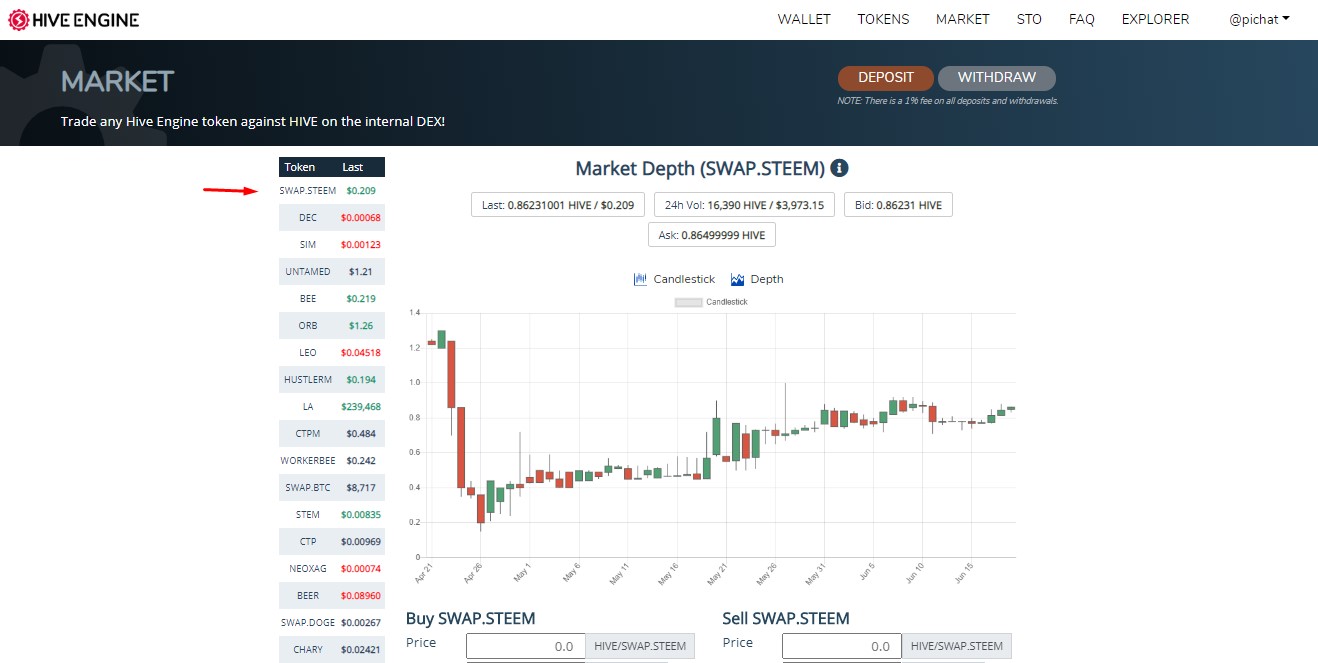Select the SWAP.BTC token row
This screenshot has width=1318, height=663.
pyautogui.click(x=332, y=487)
